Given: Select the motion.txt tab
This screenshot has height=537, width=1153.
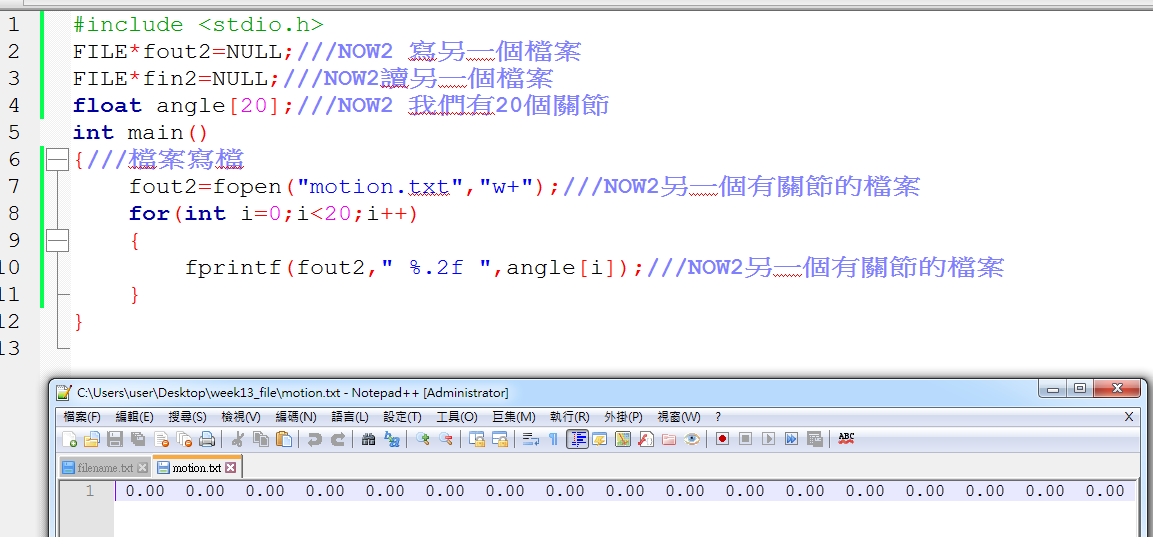Looking at the screenshot, I should pyautogui.click(x=196, y=468).
